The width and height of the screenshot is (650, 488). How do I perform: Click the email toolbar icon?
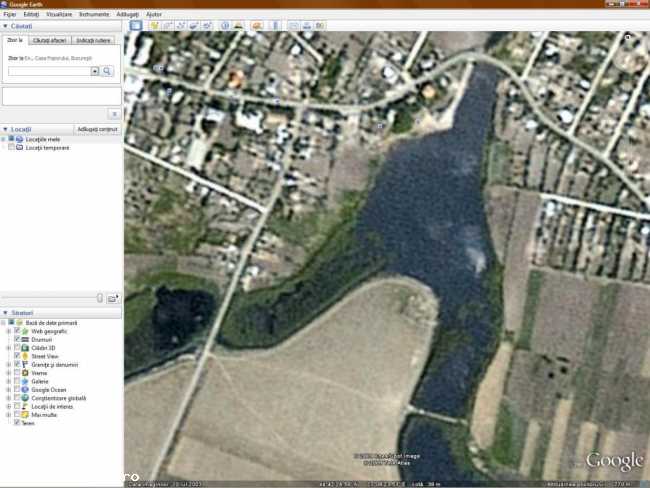294,25
